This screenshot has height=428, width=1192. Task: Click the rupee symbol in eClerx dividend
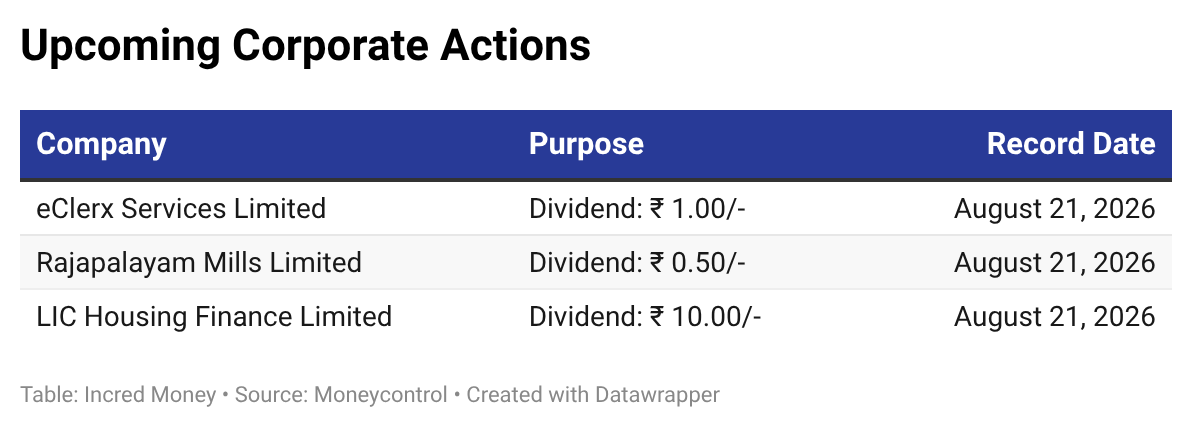658,209
